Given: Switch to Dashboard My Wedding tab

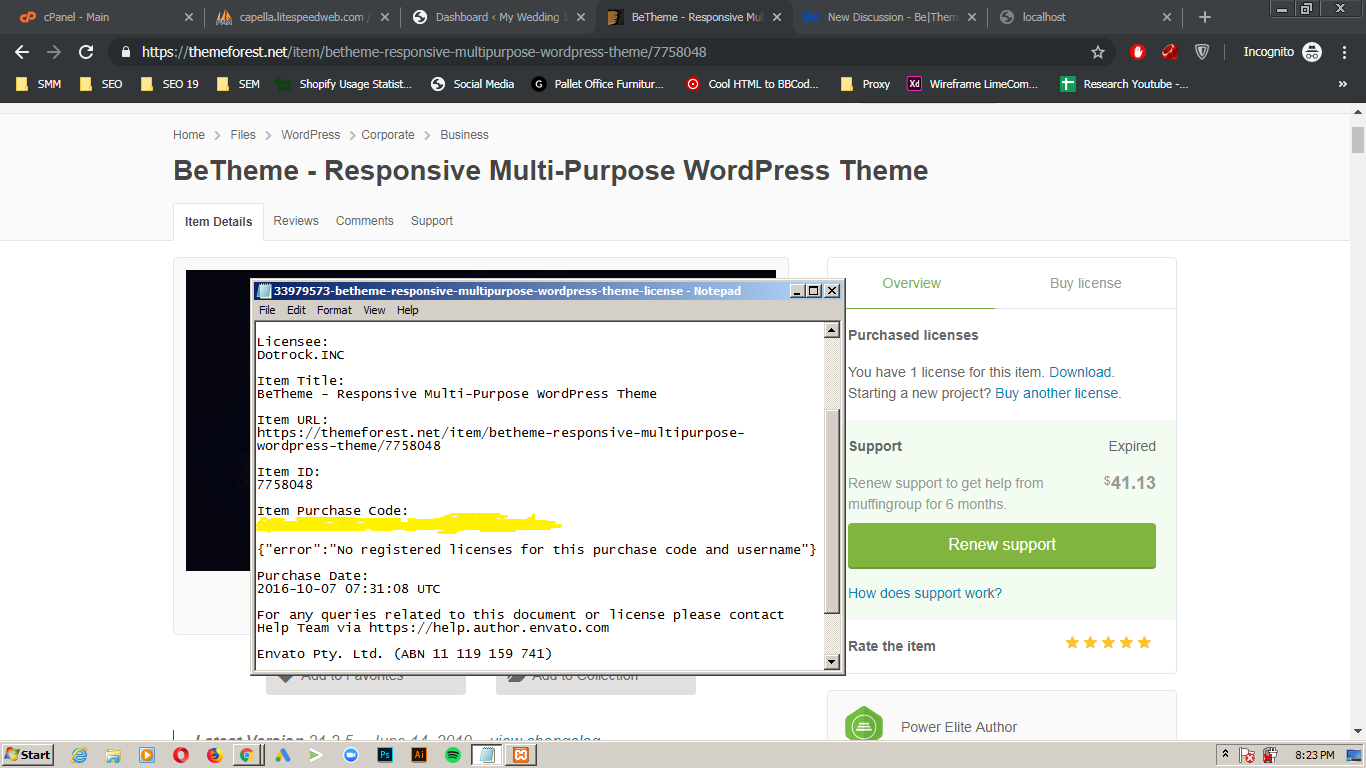Looking at the screenshot, I should pyautogui.click(x=498, y=17).
